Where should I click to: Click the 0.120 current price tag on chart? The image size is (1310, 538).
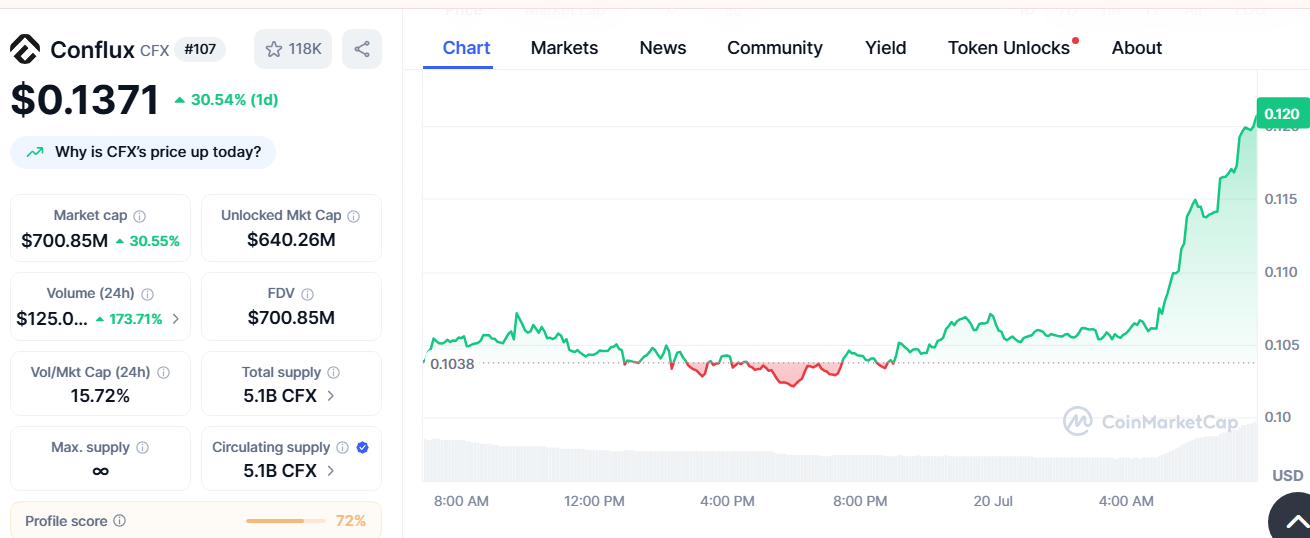pyautogui.click(x=1282, y=114)
